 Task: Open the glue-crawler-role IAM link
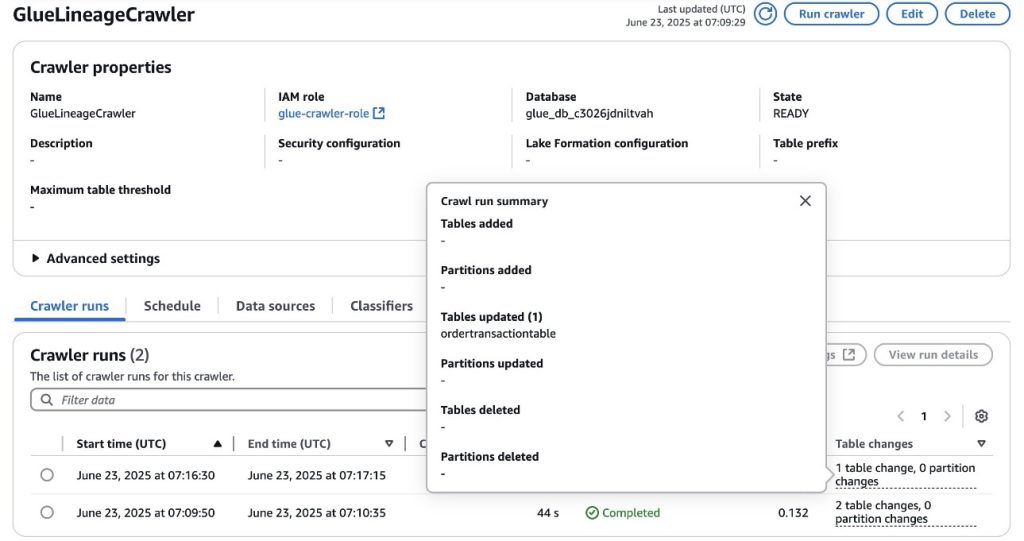point(323,113)
